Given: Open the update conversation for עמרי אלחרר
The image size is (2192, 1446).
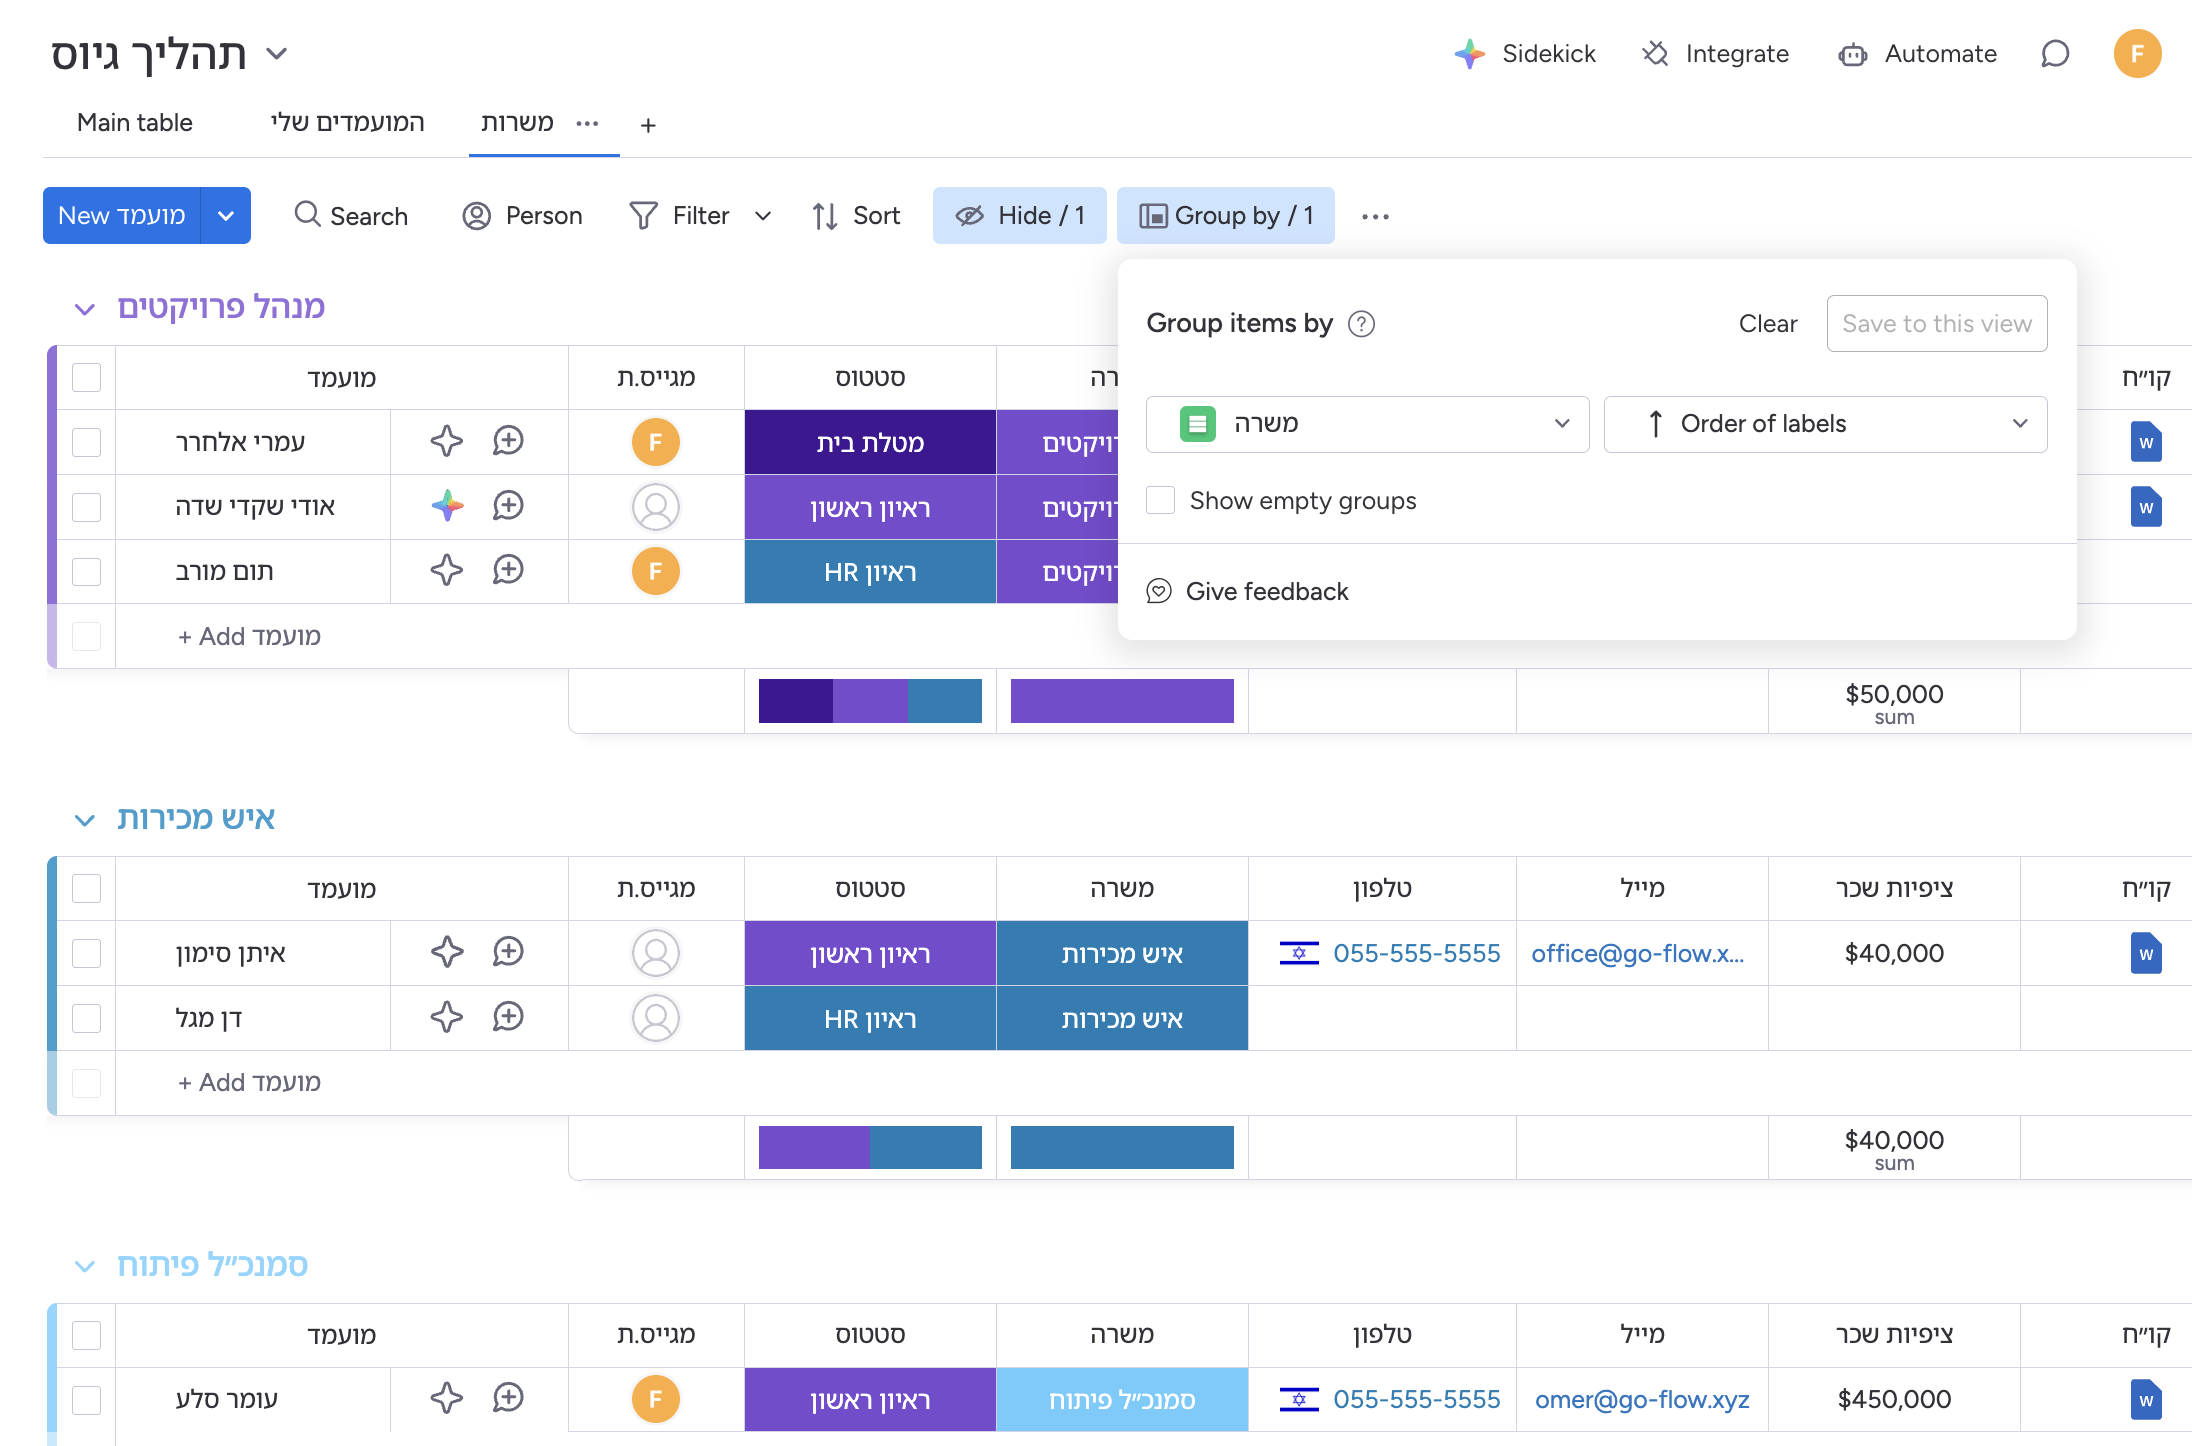Looking at the screenshot, I should (x=508, y=441).
